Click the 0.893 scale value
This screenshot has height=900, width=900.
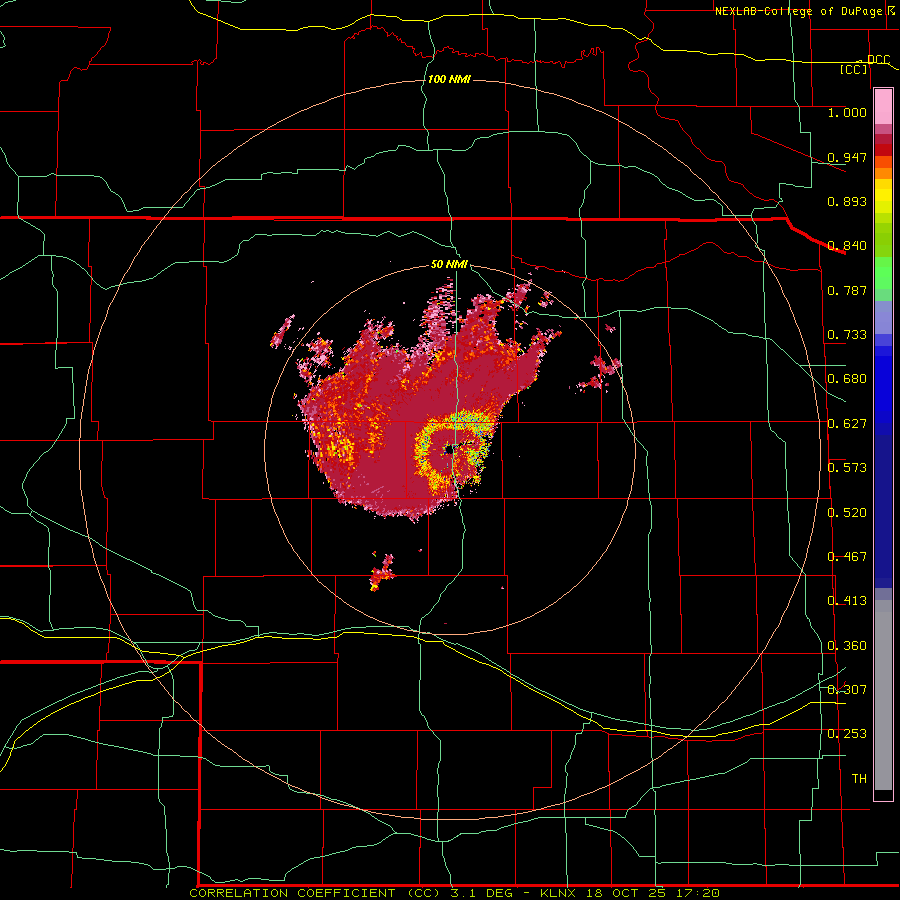coord(847,201)
